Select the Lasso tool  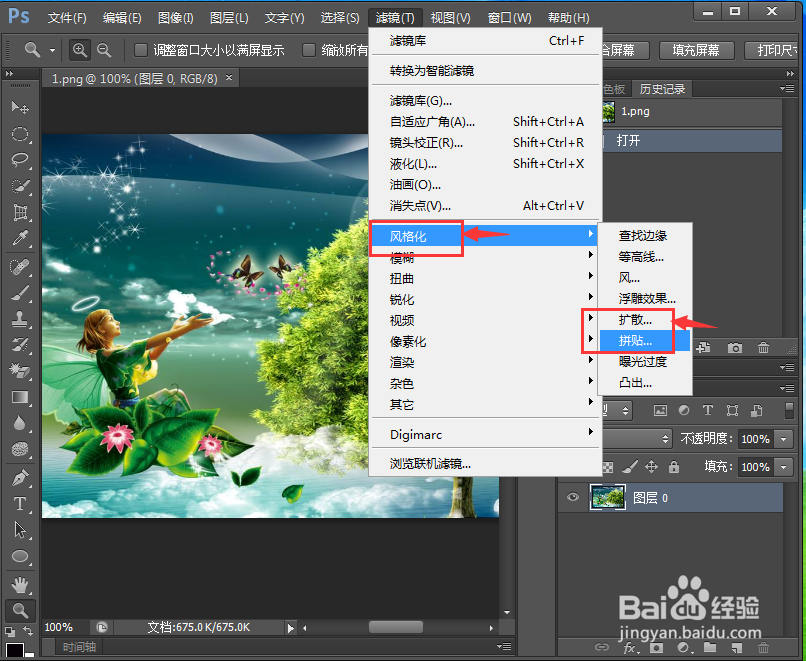(20, 160)
